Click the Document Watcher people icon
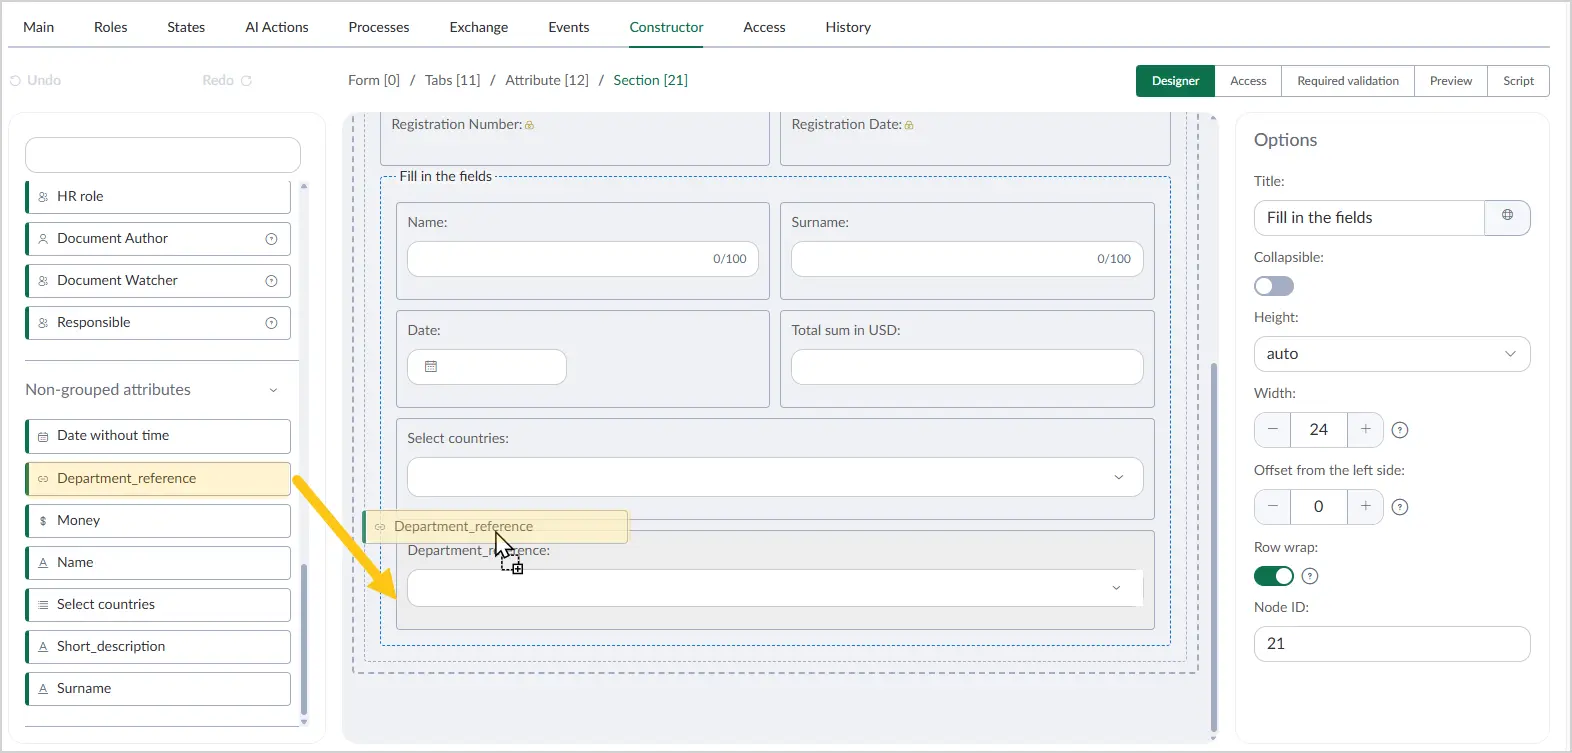 coord(43,281)
